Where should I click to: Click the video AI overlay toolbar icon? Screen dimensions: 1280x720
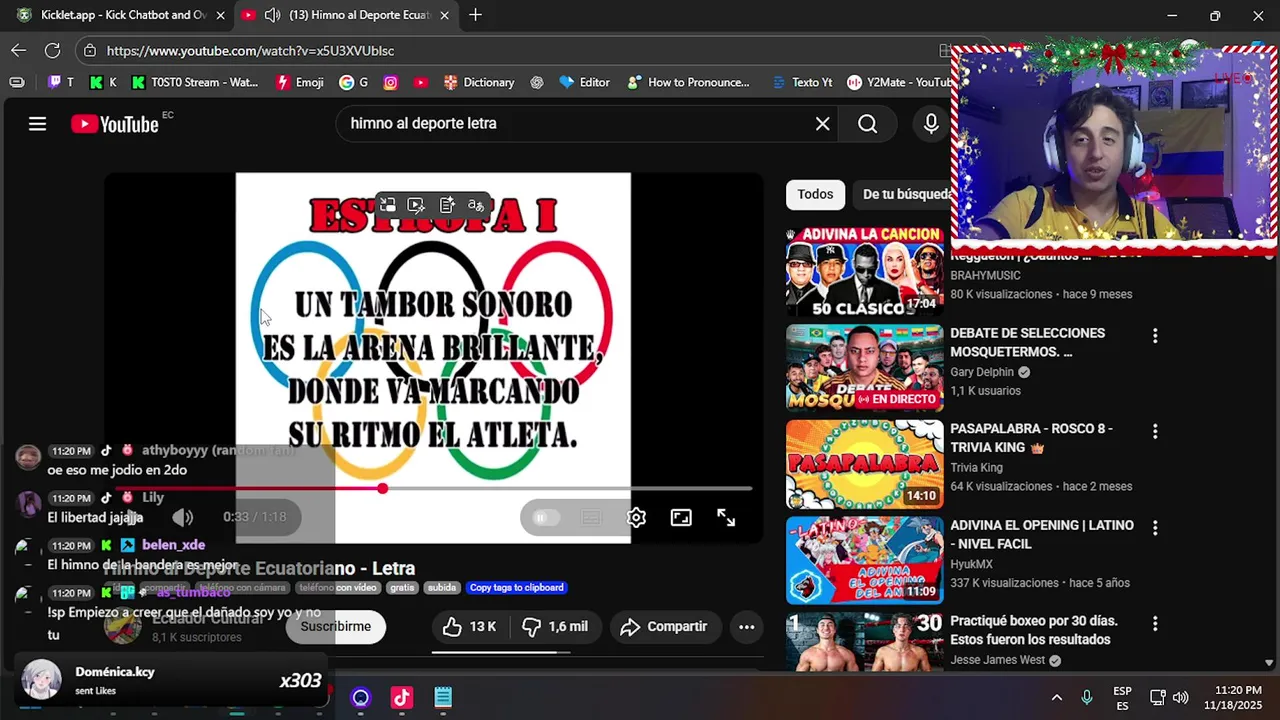[416, 205]
